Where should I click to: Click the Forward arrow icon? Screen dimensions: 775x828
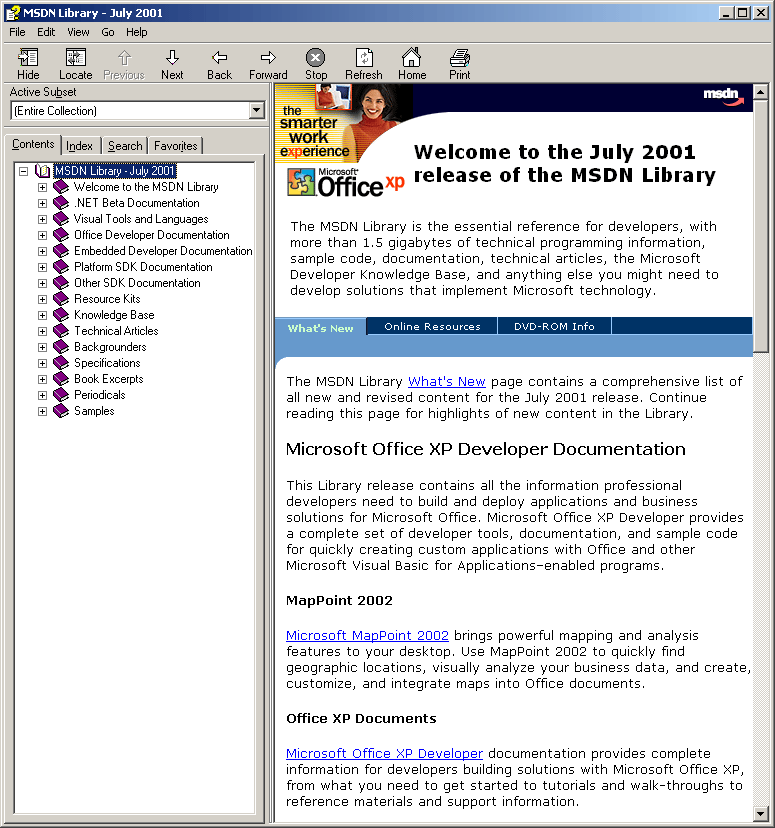[x=268, y=58]
